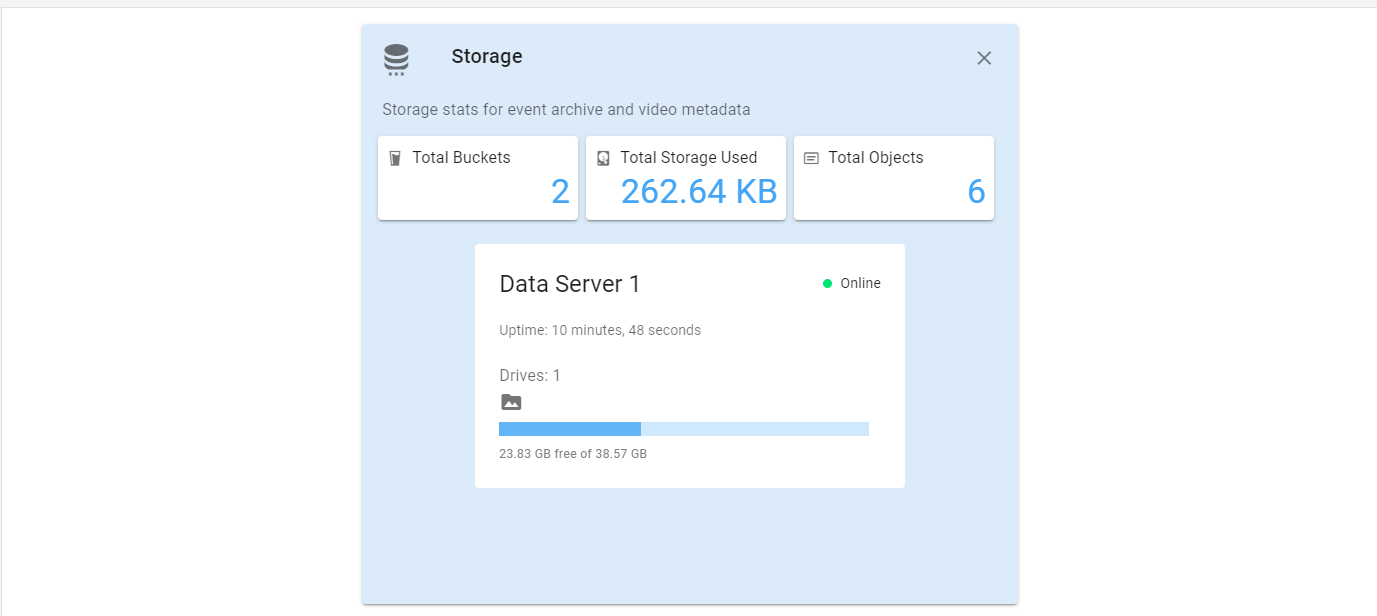Click the hard disk icon for Total Storage Used
The height and width of the screenshot is (616, 1377).
pos(604,157)
